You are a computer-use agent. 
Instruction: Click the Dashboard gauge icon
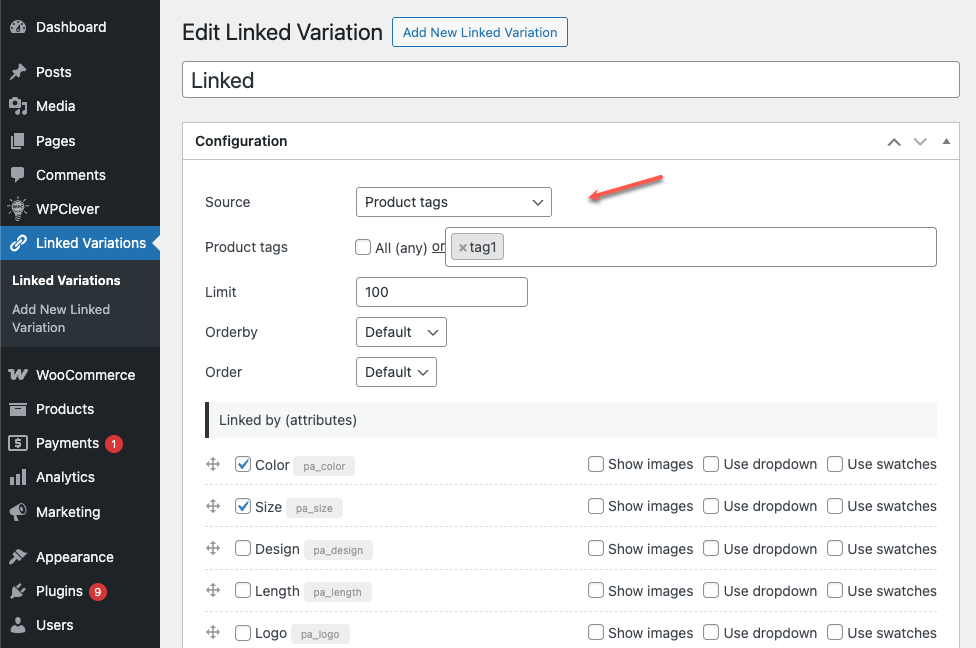18,27
